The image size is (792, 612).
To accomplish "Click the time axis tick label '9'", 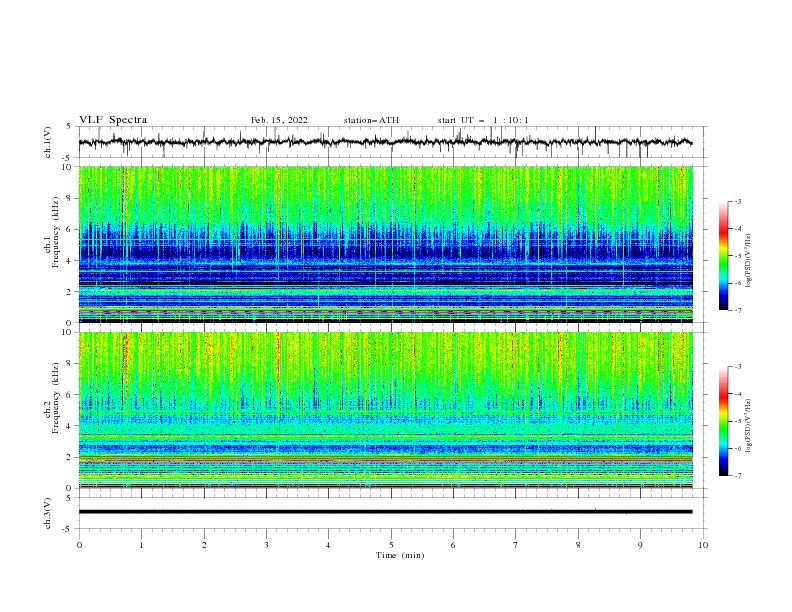I will (x=640, y=545).
